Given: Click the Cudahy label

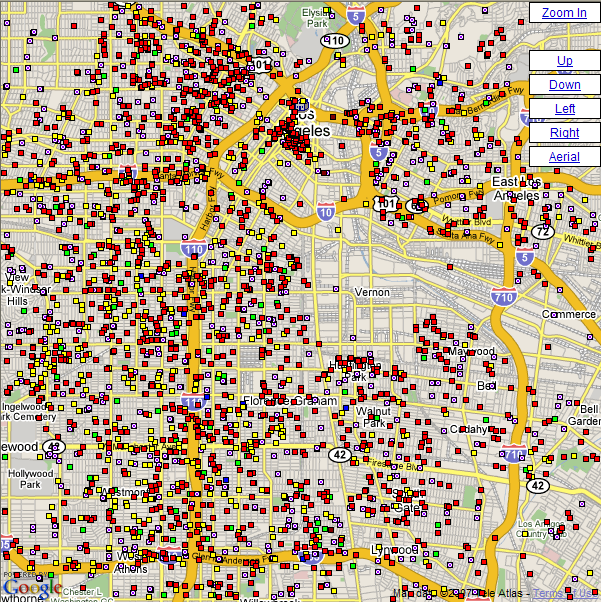Looking at the screenshot, I should tap(468, 429).
